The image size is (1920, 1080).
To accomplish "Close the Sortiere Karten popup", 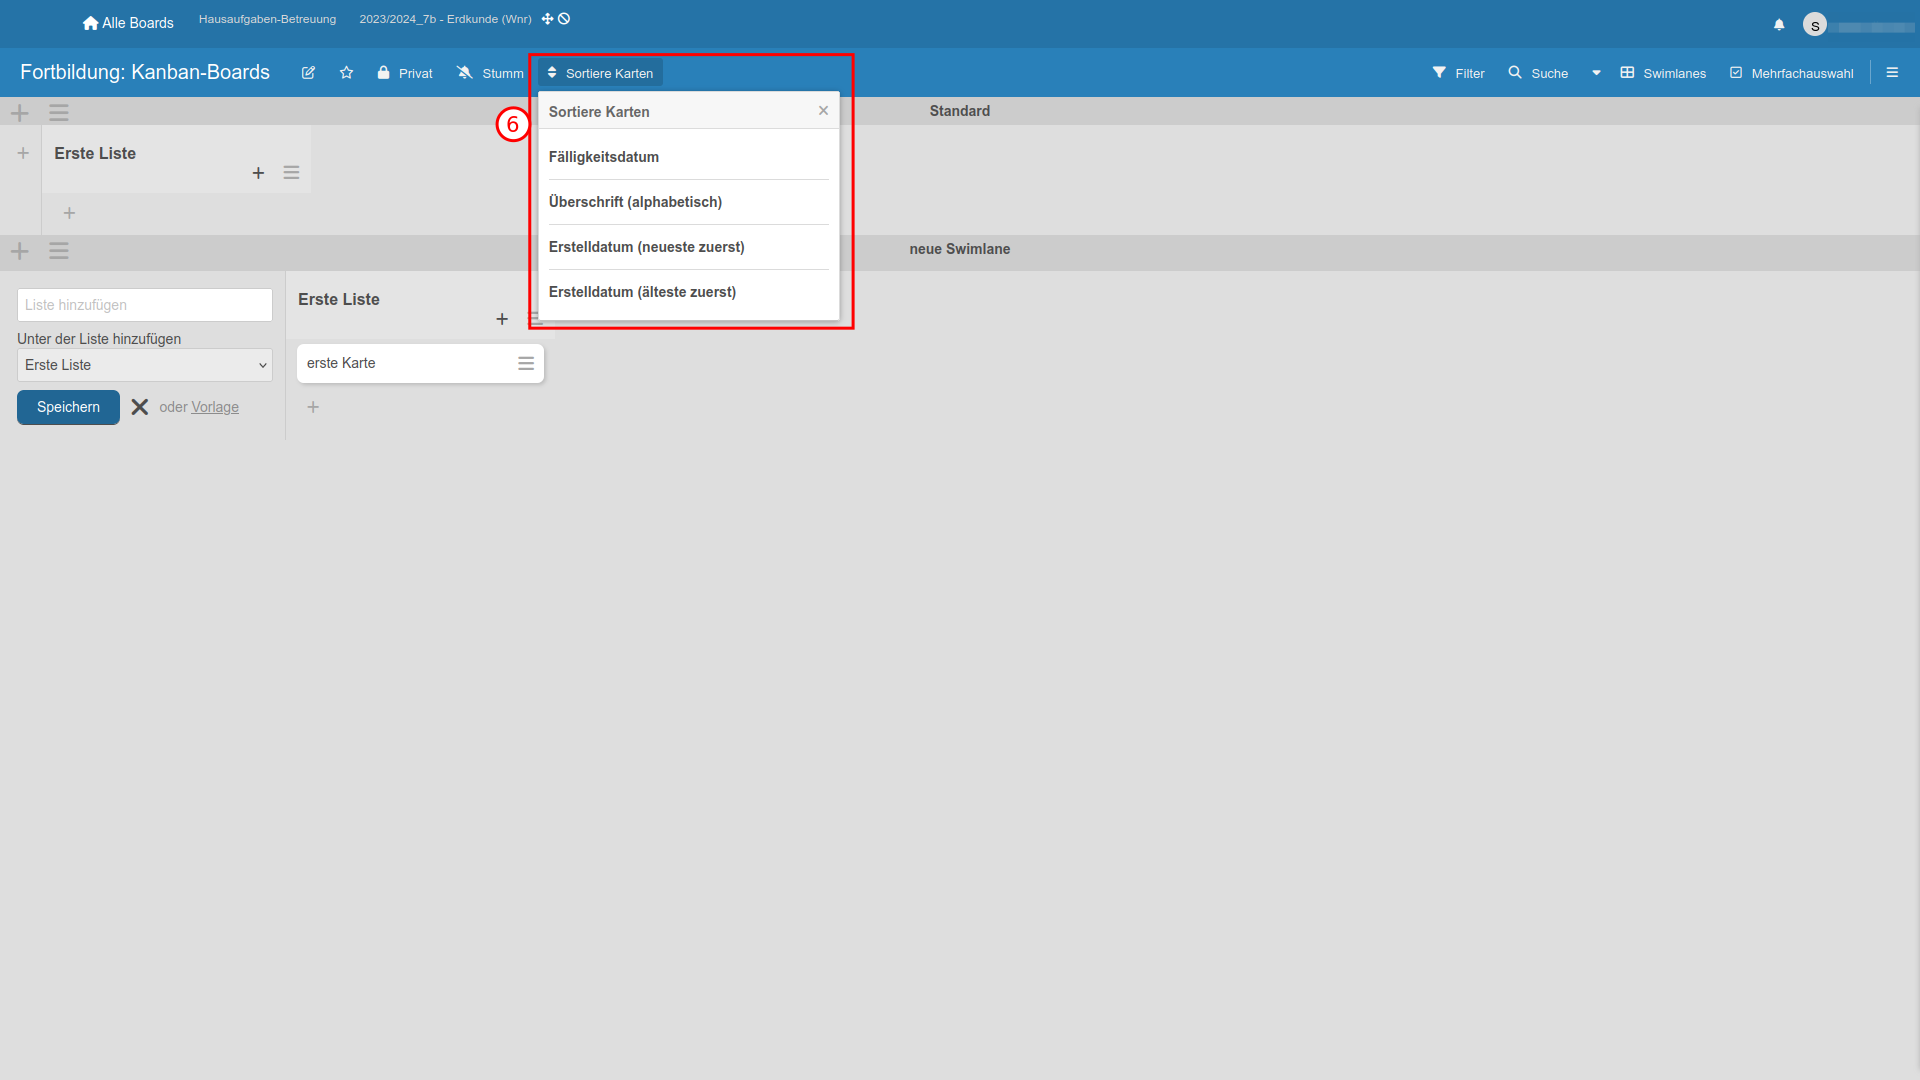I will (x=823, y=111).
